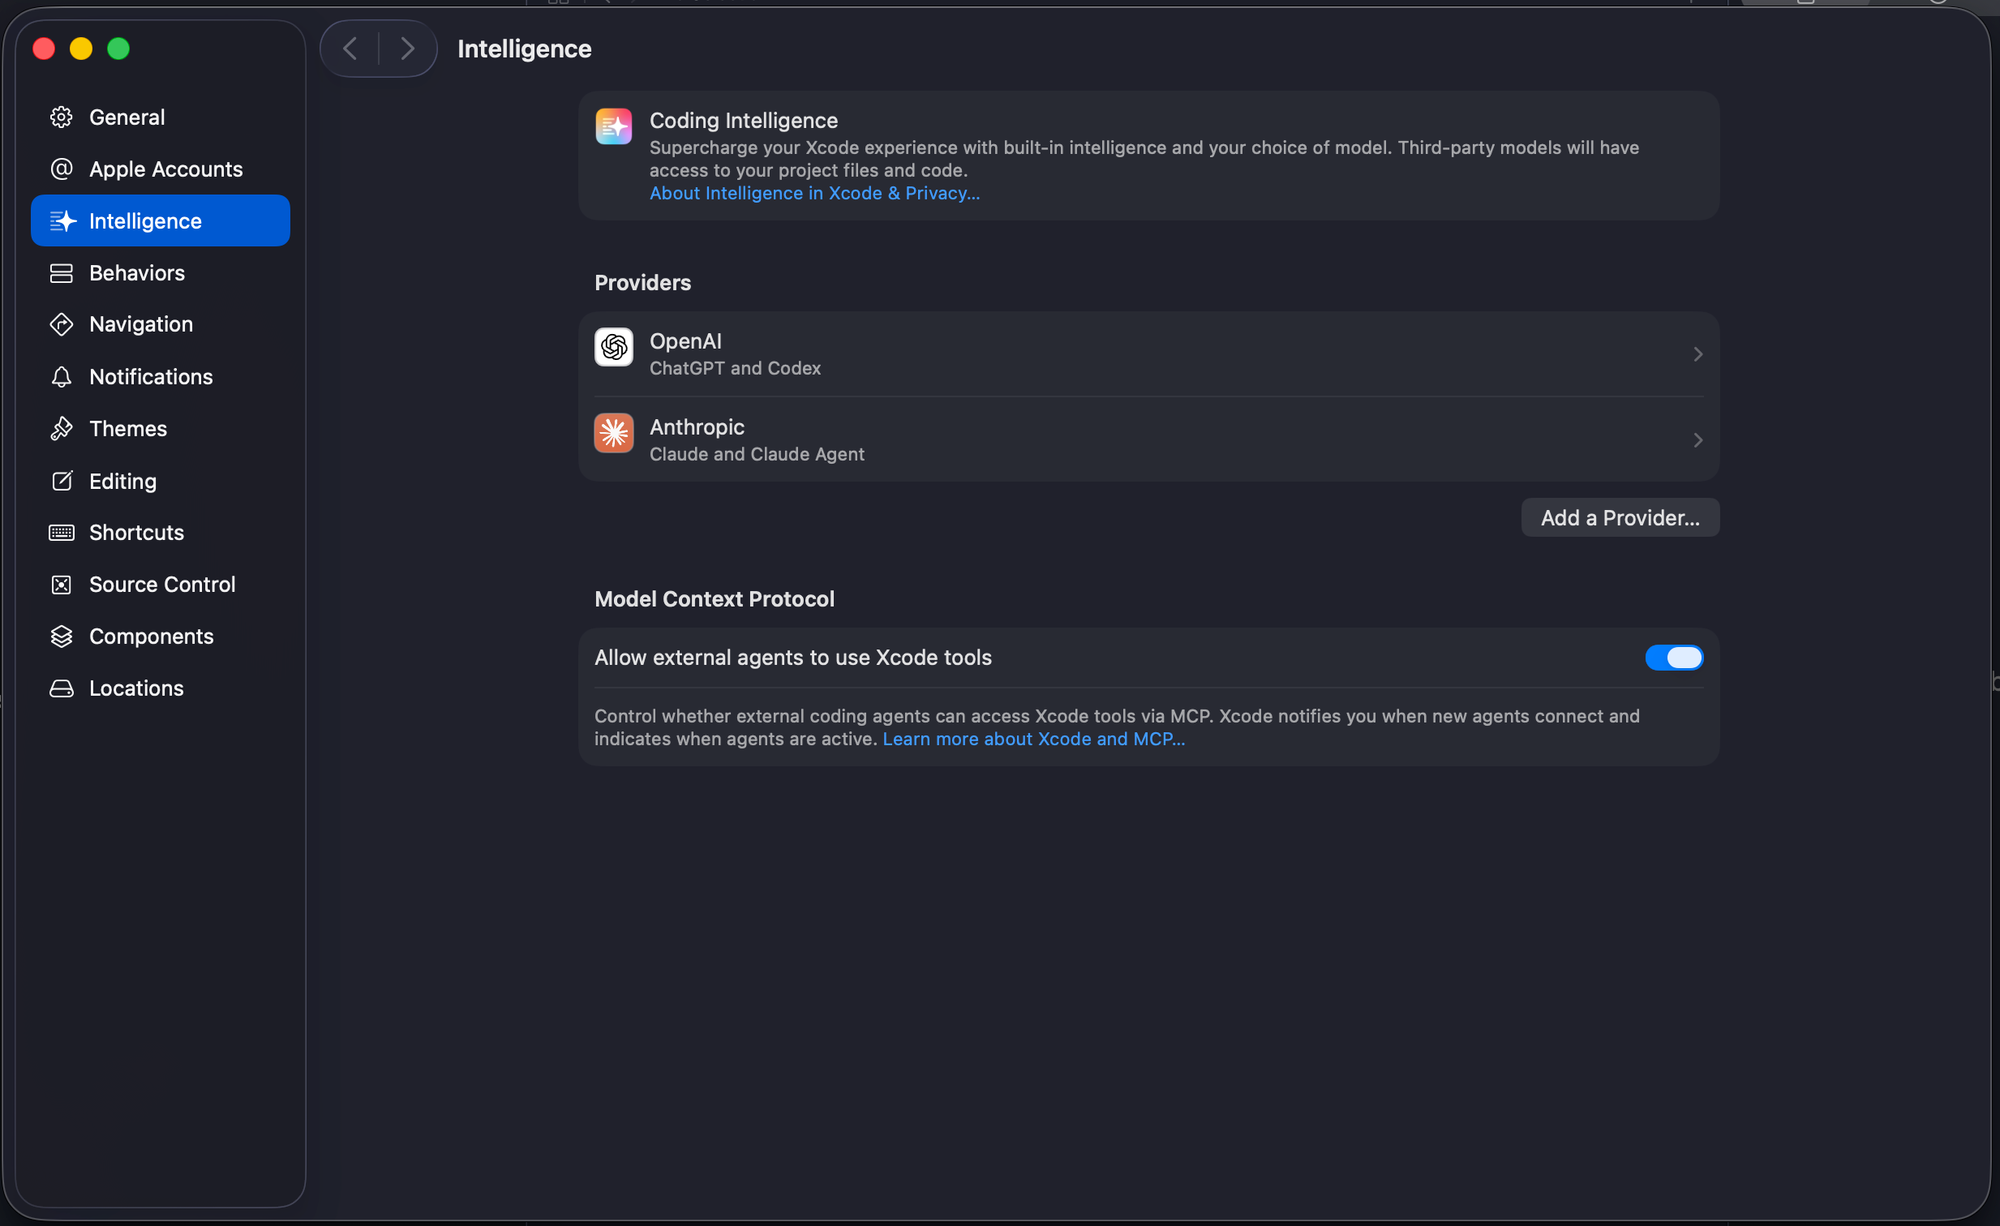Click the Behaviors sidebar icon
2000x1226 pixels.
[x=61, y=273]
